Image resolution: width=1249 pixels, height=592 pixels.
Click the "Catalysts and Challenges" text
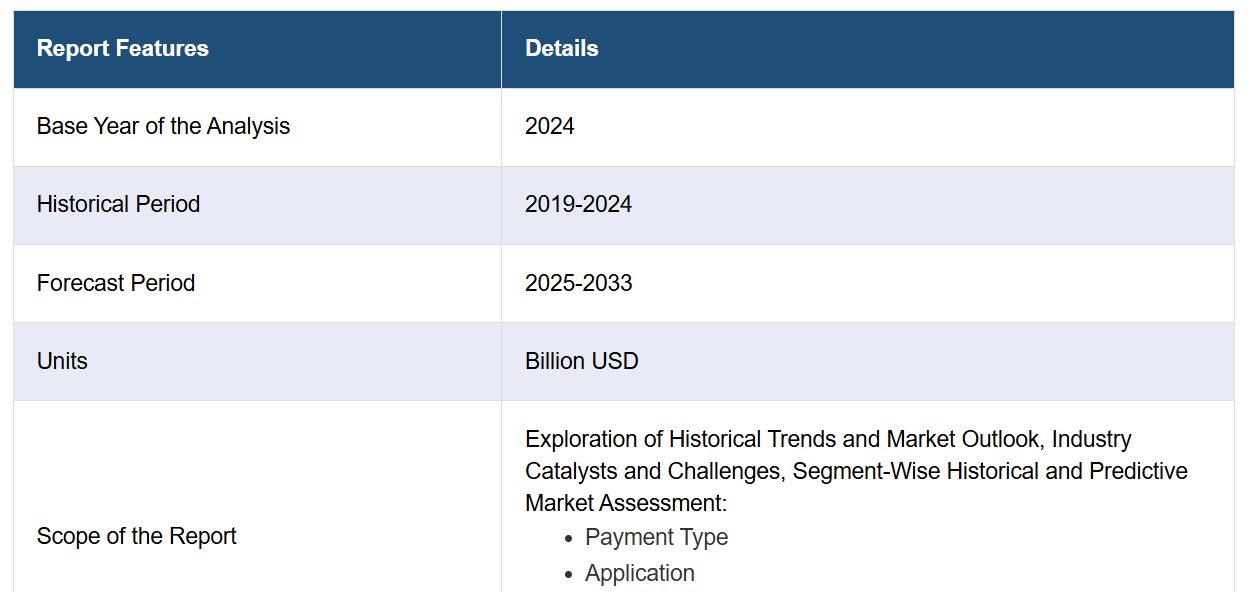656,471
